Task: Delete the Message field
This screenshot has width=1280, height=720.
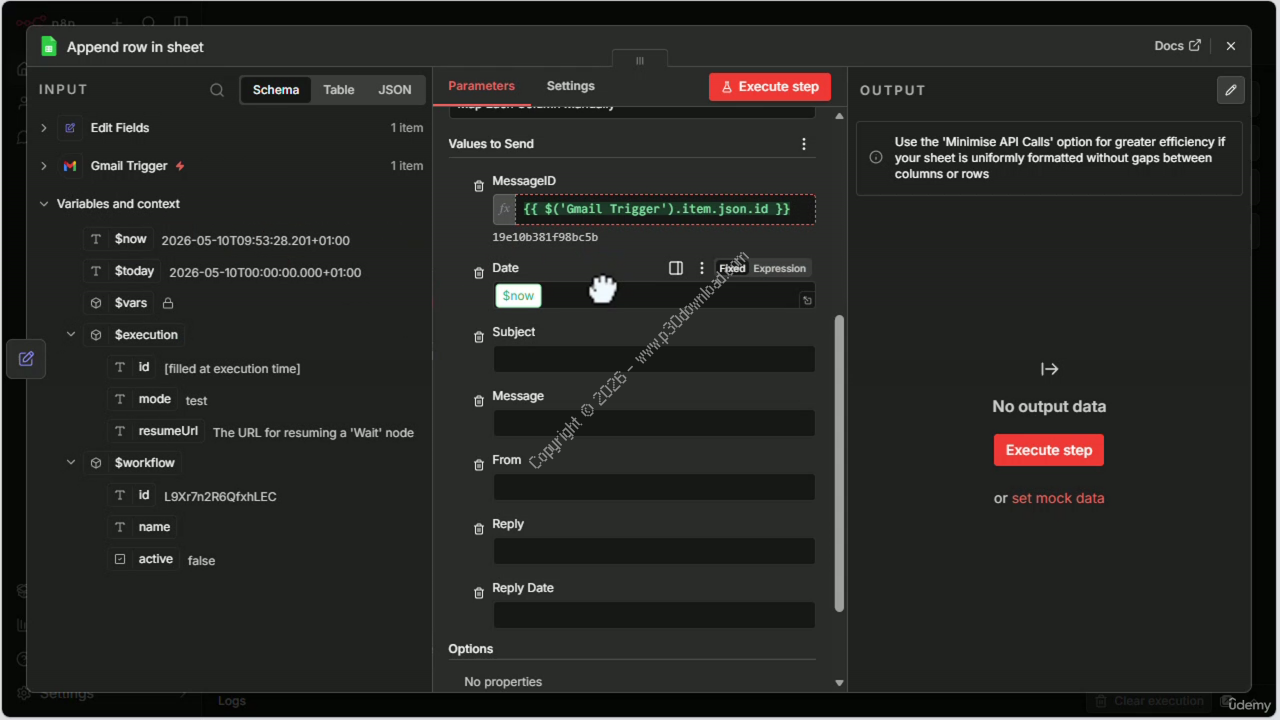Action: pyautogui.click(x=479, y=401)
